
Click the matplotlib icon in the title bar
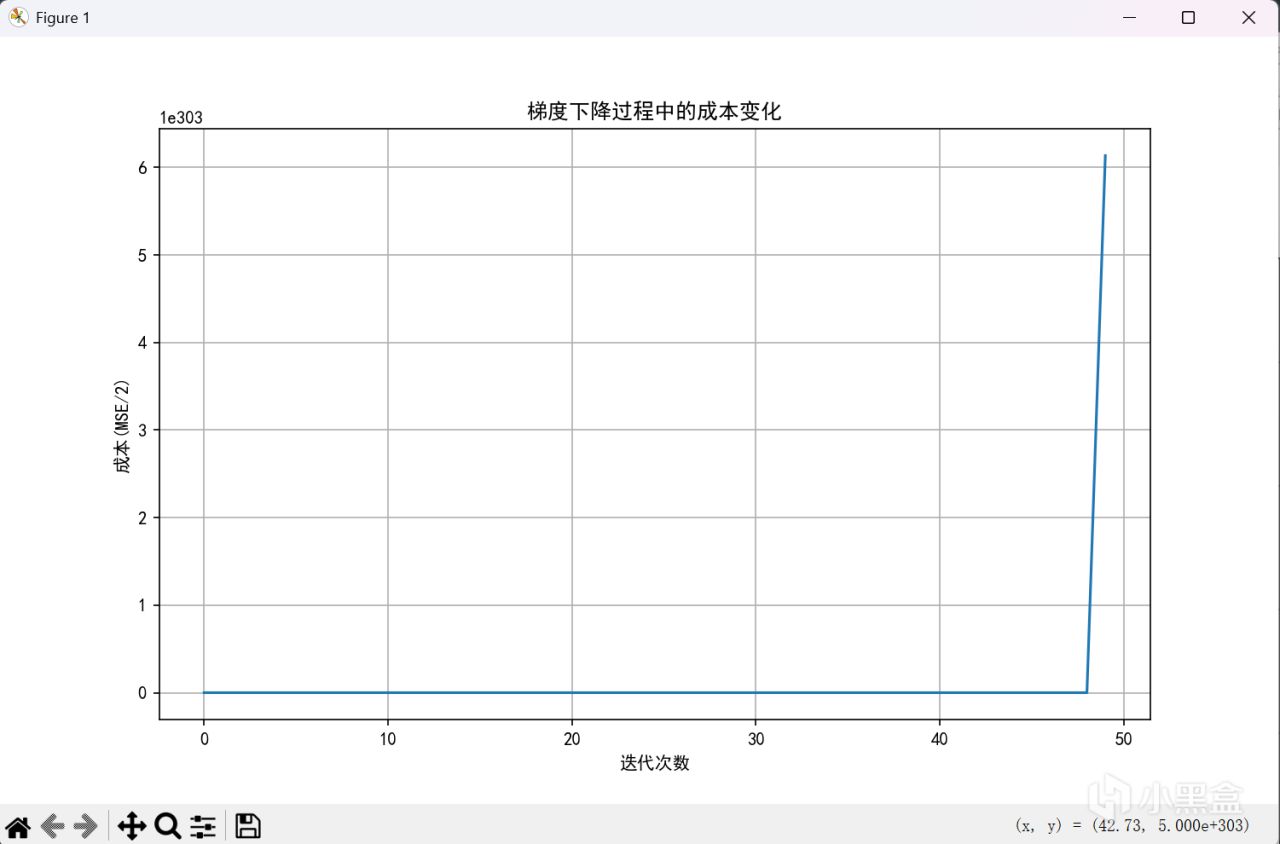point(18,17)
